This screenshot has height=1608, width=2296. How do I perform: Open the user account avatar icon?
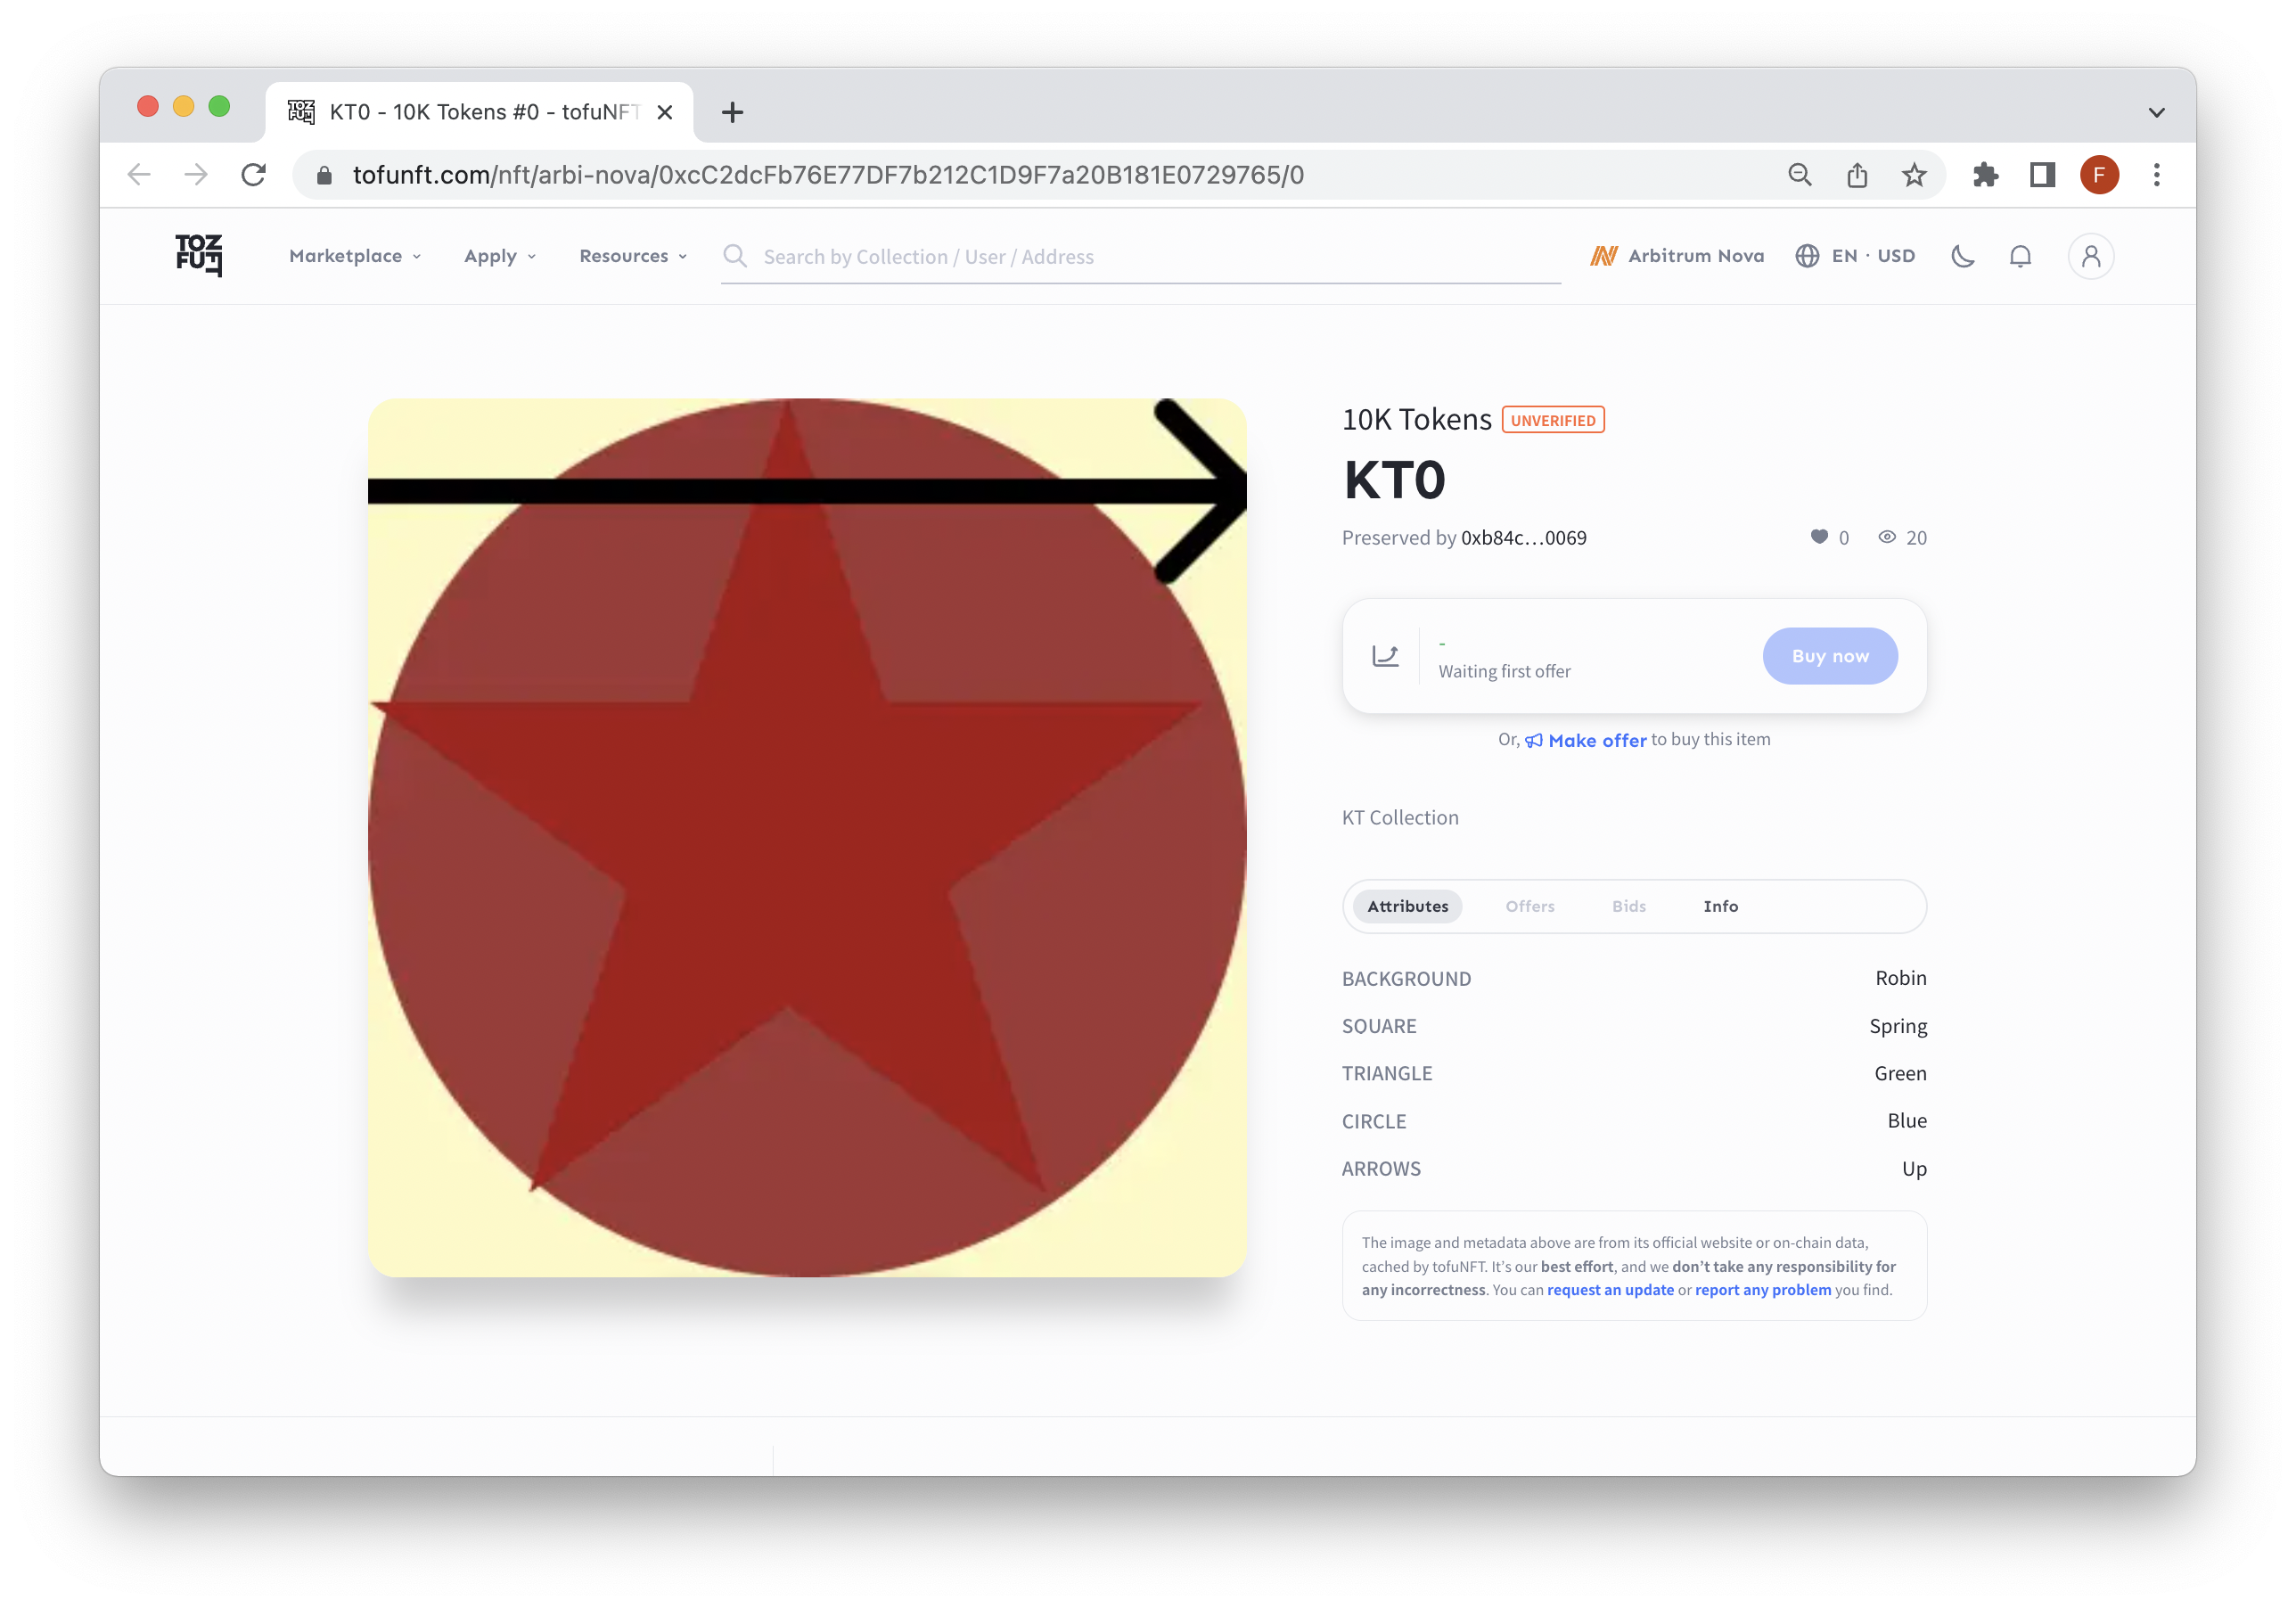[x=2090, y=256]
